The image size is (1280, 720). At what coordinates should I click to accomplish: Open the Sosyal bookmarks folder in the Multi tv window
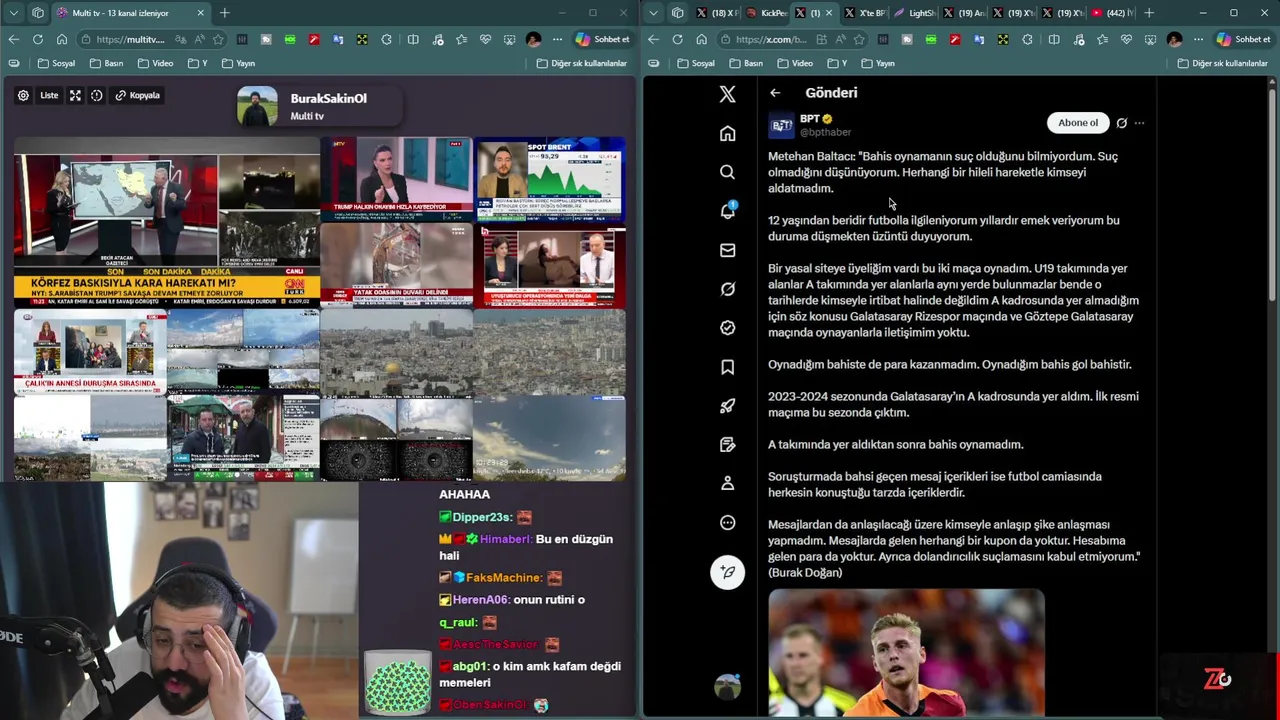pos(56,63)
